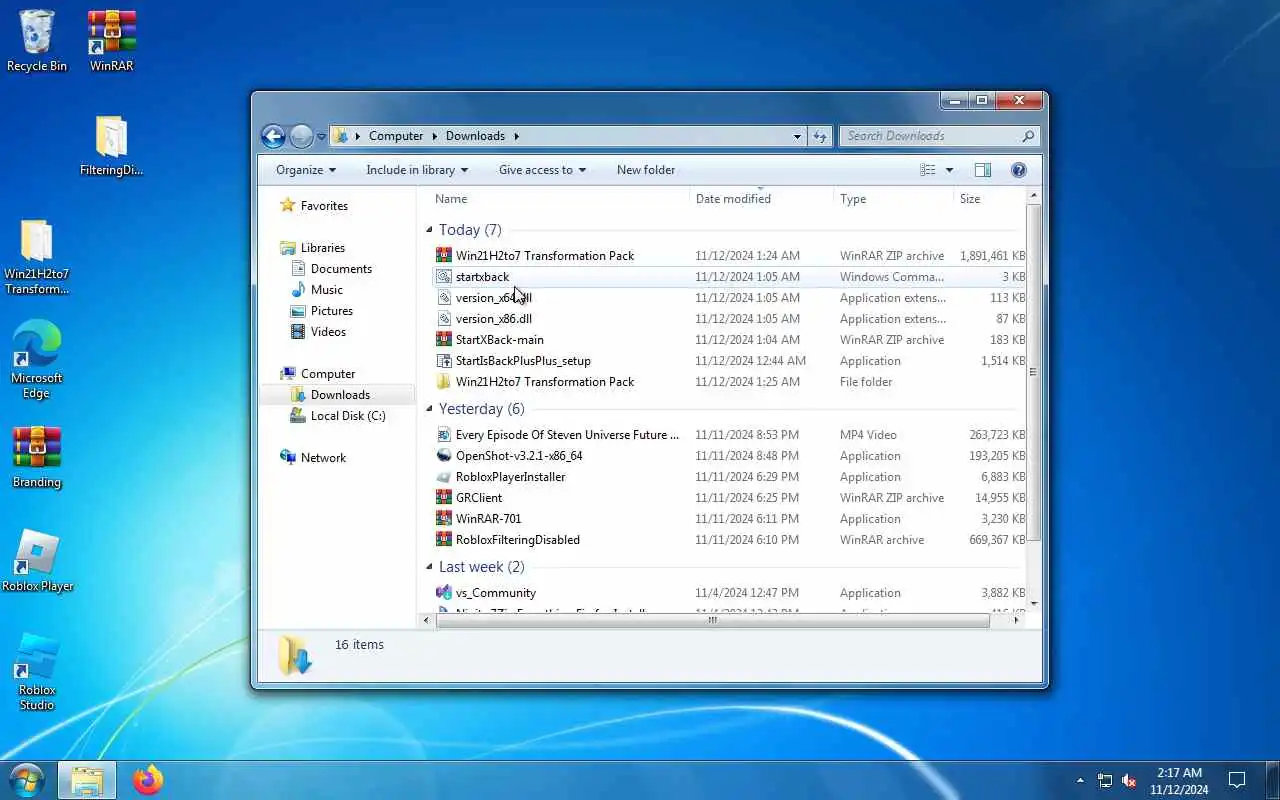
Task: Click the Explorer Forward arrow button
Action: (x=301, y=136)
